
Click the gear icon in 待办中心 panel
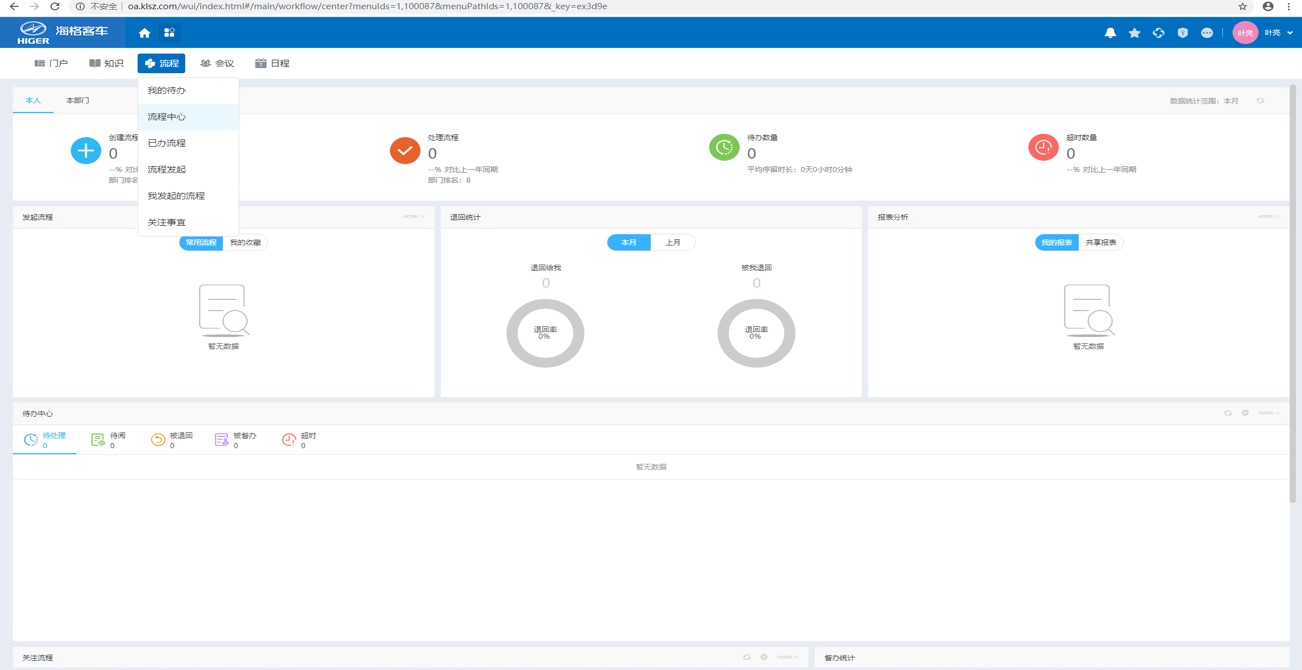click(1245, 413)
